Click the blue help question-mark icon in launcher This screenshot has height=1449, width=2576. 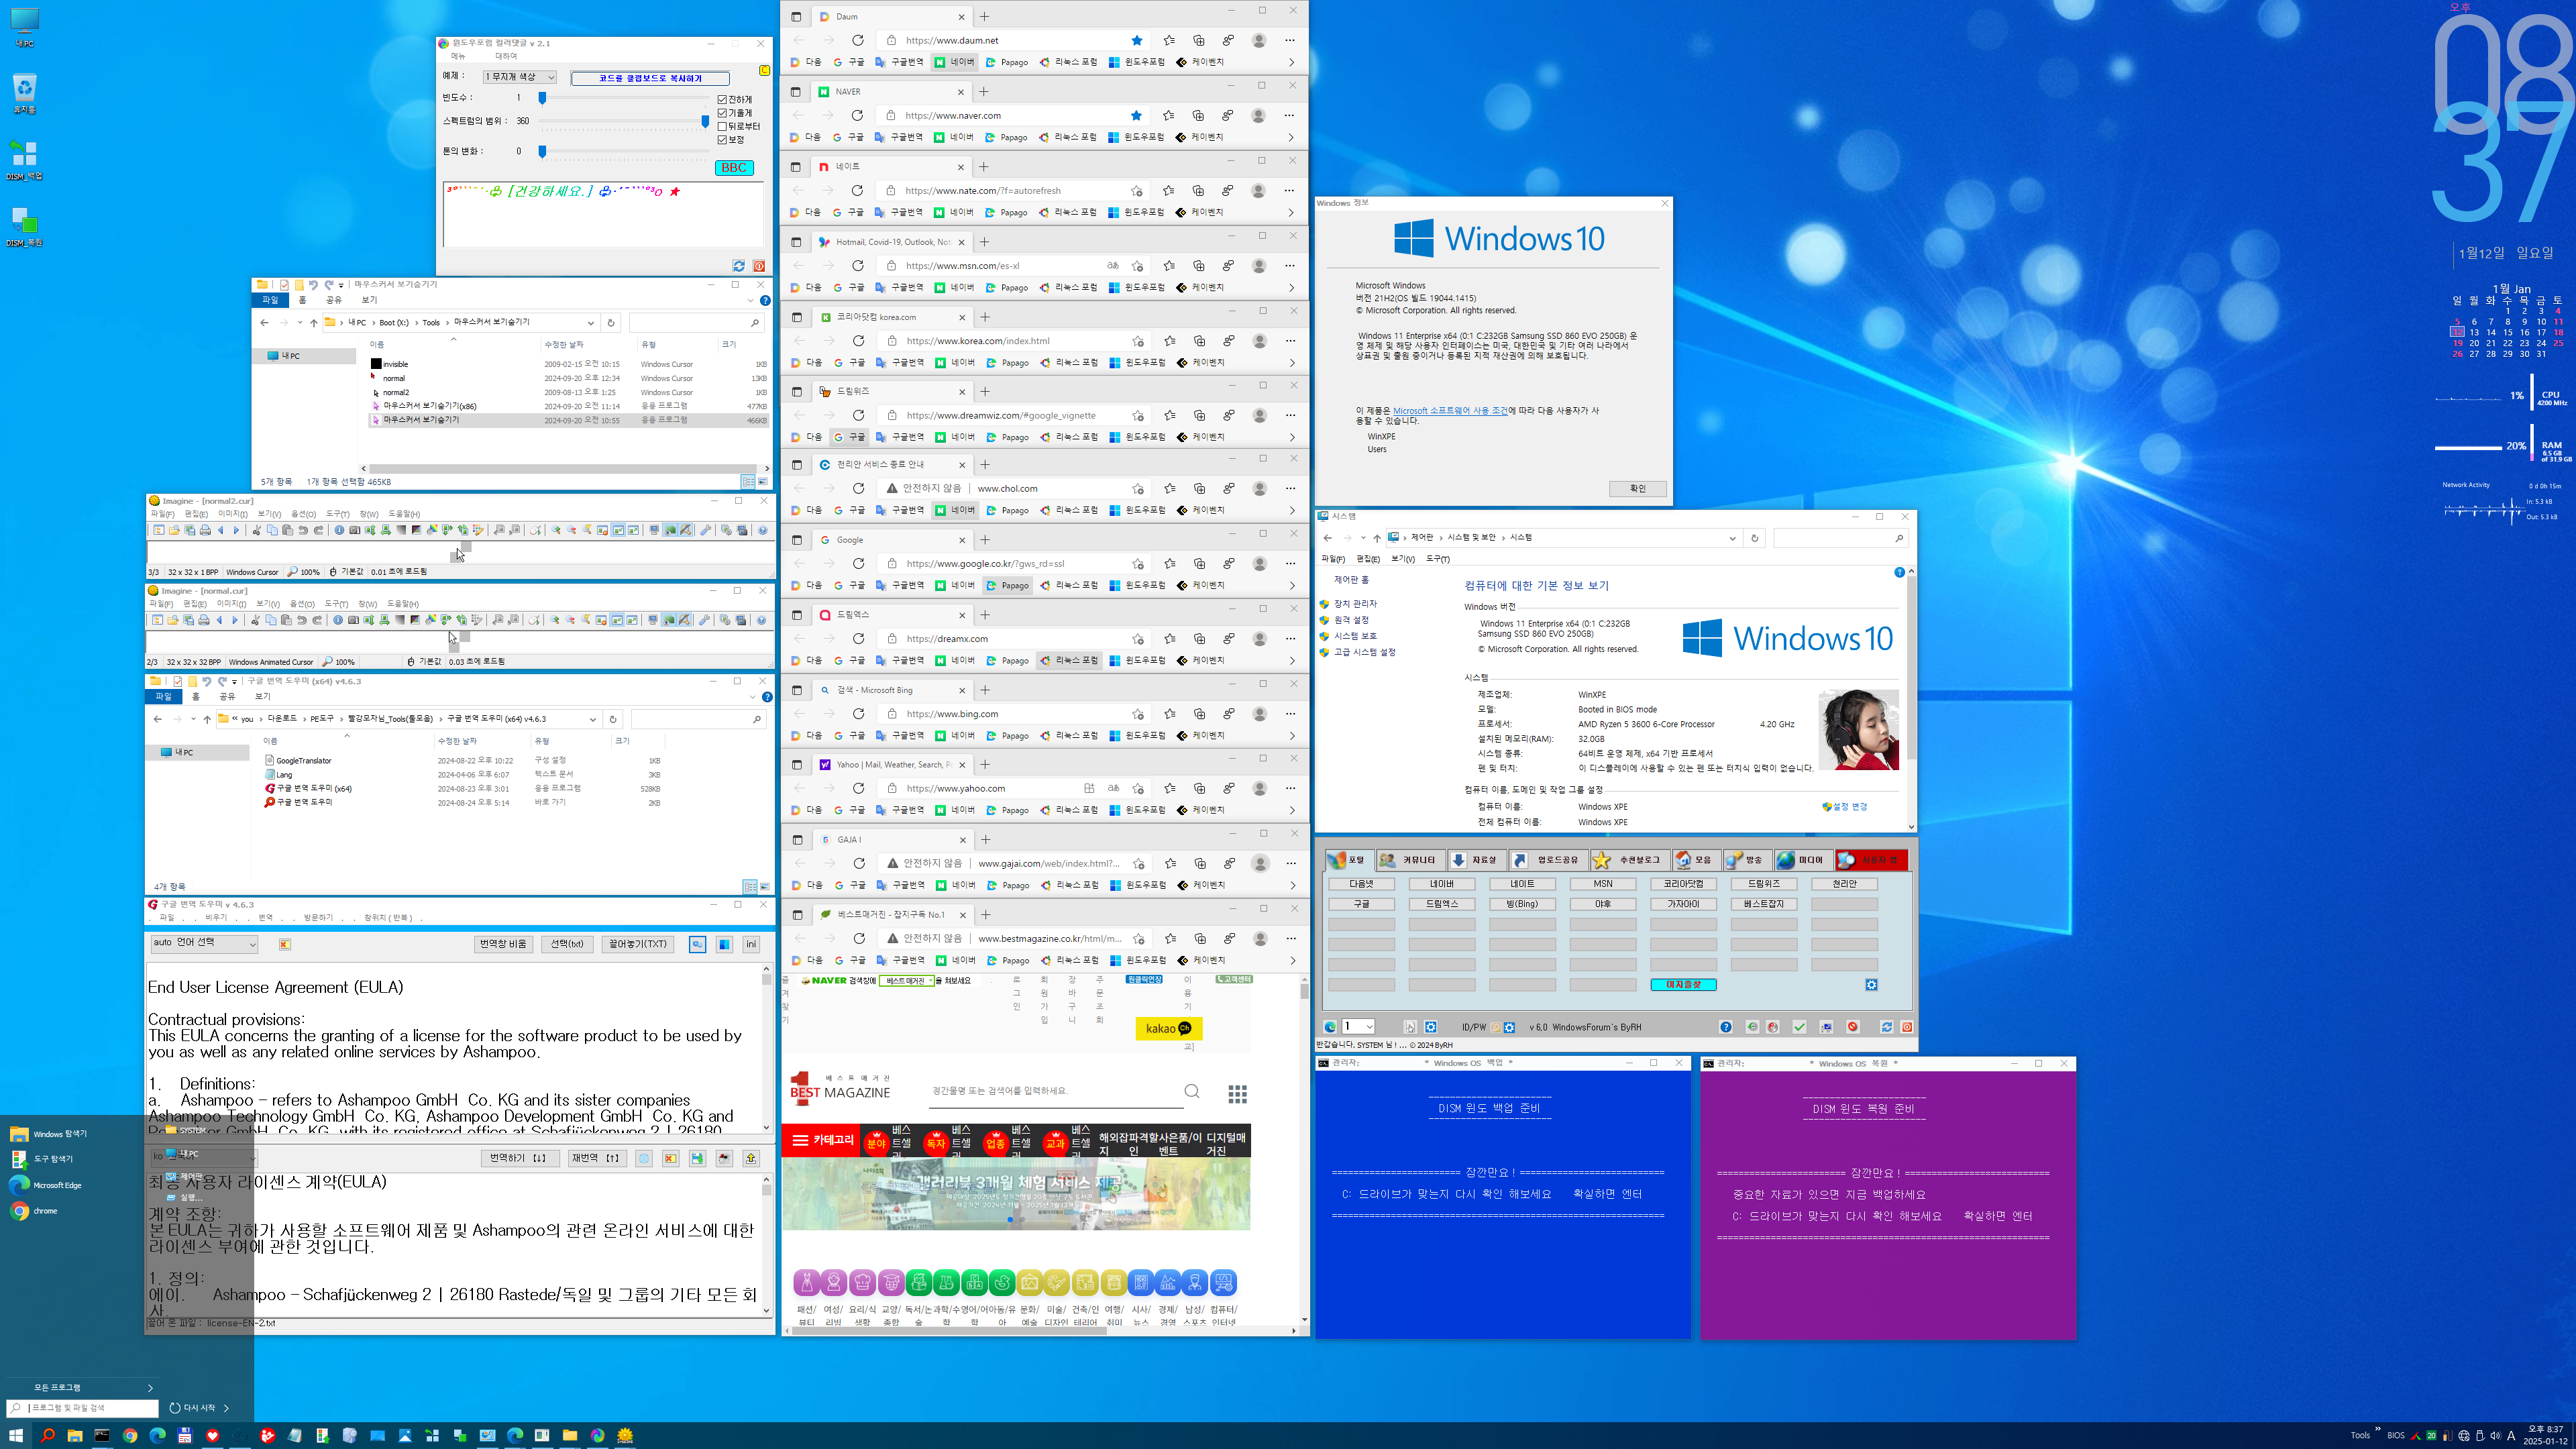click(x=1726, y=1027)
